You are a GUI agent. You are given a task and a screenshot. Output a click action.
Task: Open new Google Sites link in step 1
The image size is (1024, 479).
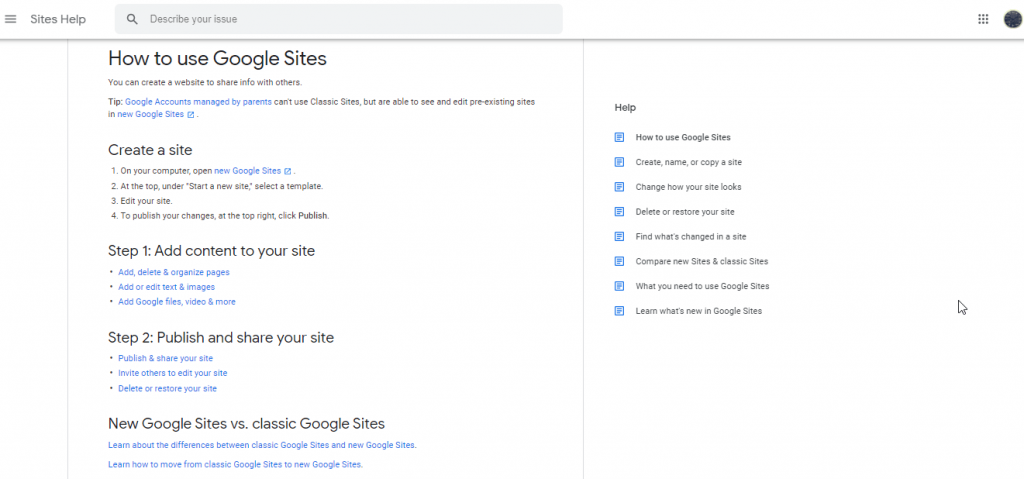click(x=248, y=171)
